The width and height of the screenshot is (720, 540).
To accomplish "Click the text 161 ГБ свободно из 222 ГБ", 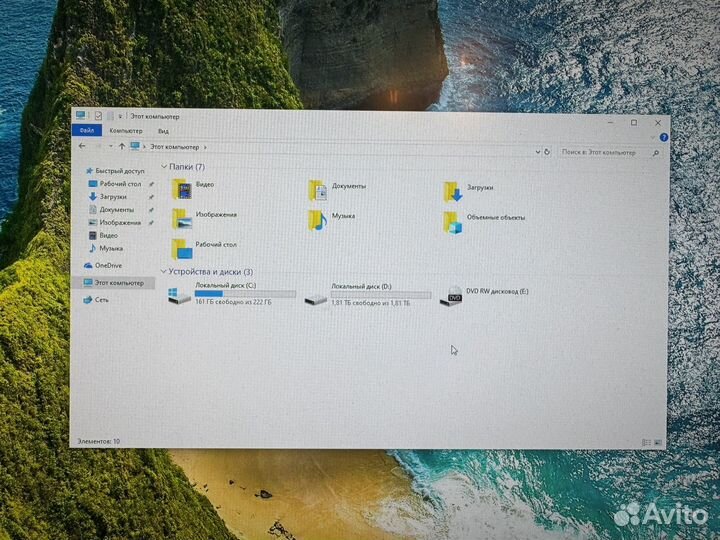I will tap(233, 302).
